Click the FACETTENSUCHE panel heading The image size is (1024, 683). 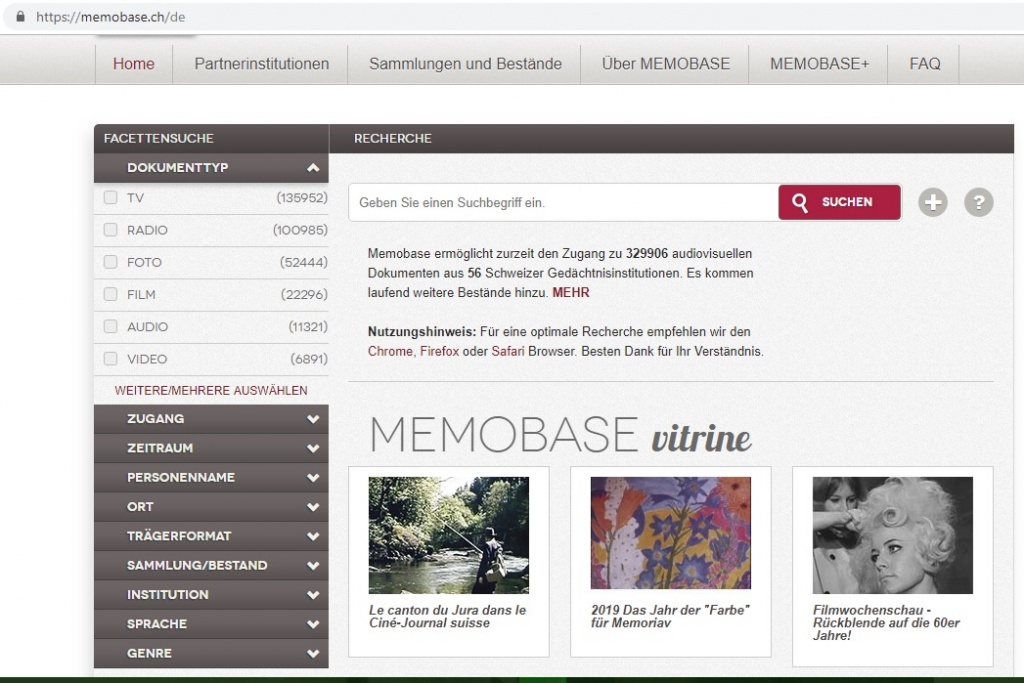159,138
